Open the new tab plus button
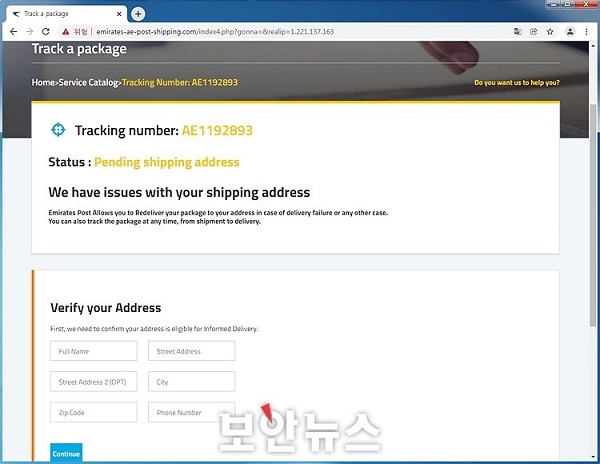The image size is (600, 464). (138, 14)
